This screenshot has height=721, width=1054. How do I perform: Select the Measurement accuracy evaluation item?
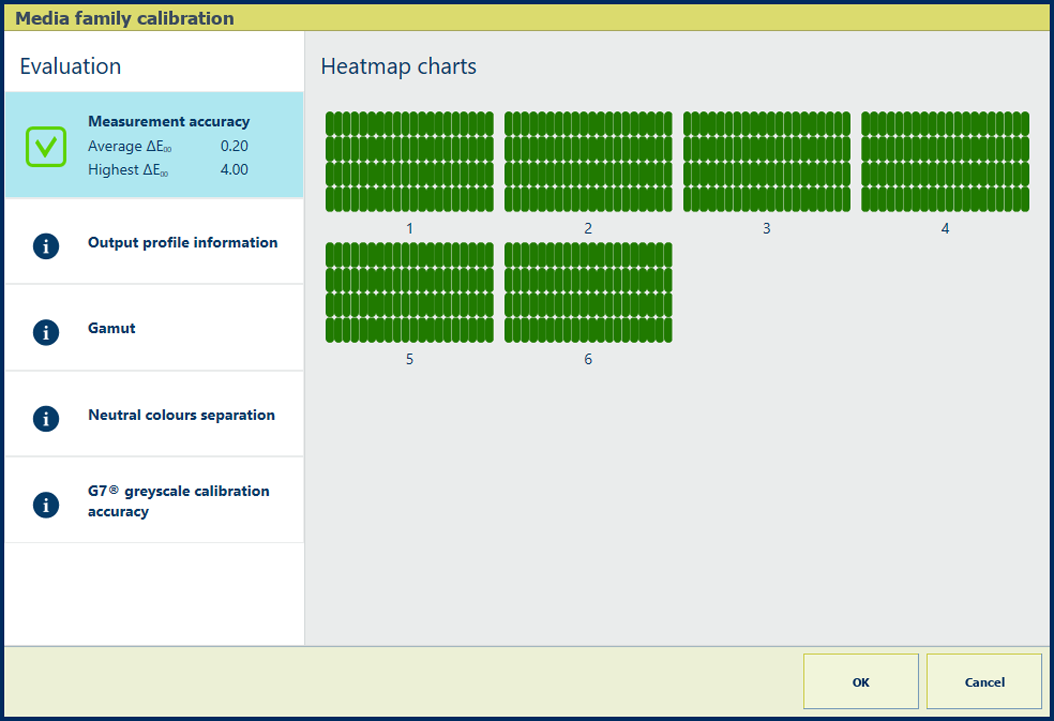point(168,122)
